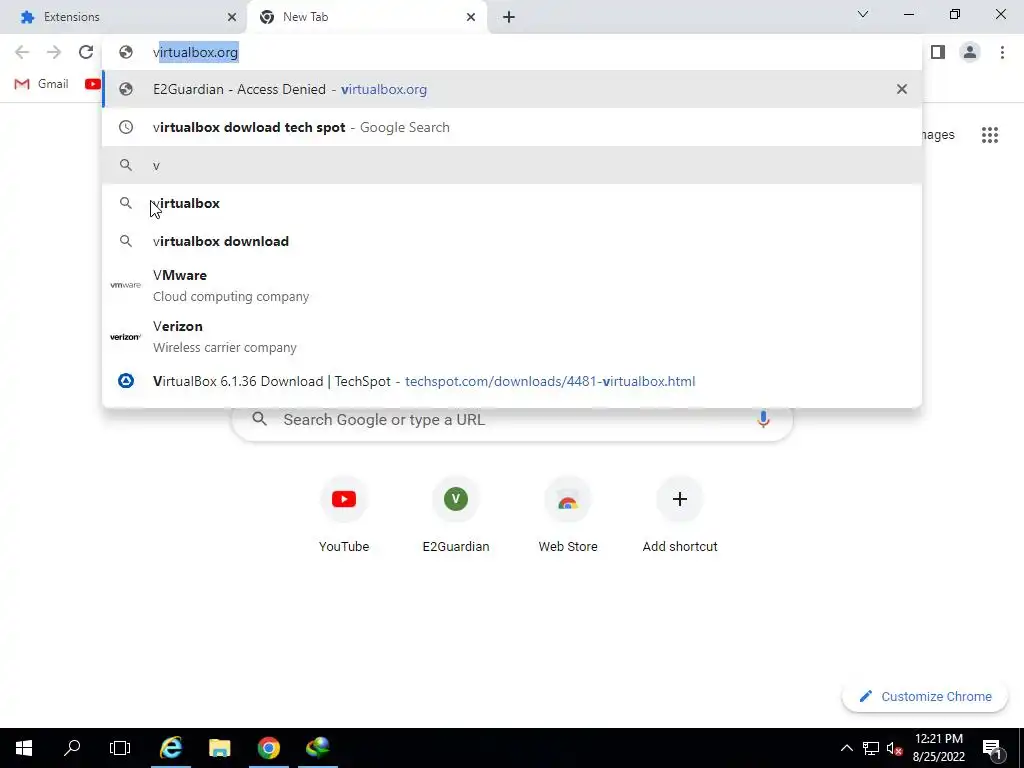
Task: Open a new tab with plus button
Action: 509,17
